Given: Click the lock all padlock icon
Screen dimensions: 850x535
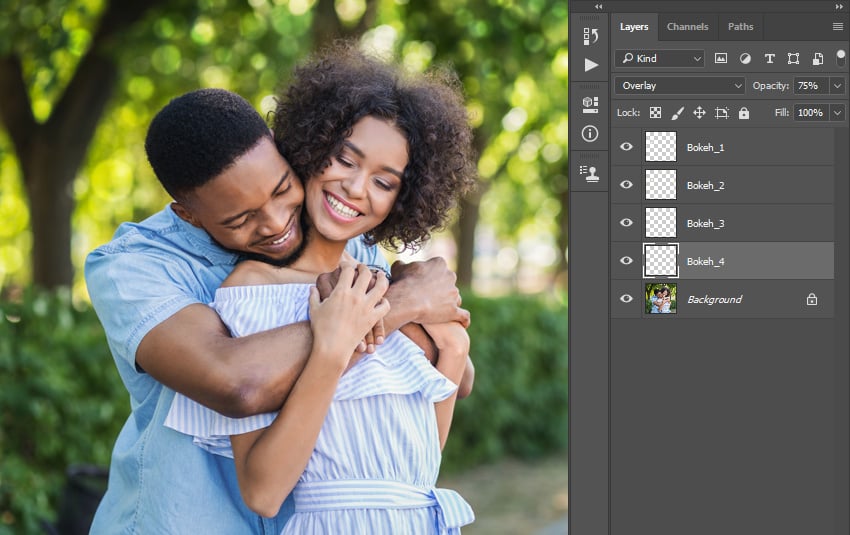Looking at the screenshot, I should [x=743, y=113].
